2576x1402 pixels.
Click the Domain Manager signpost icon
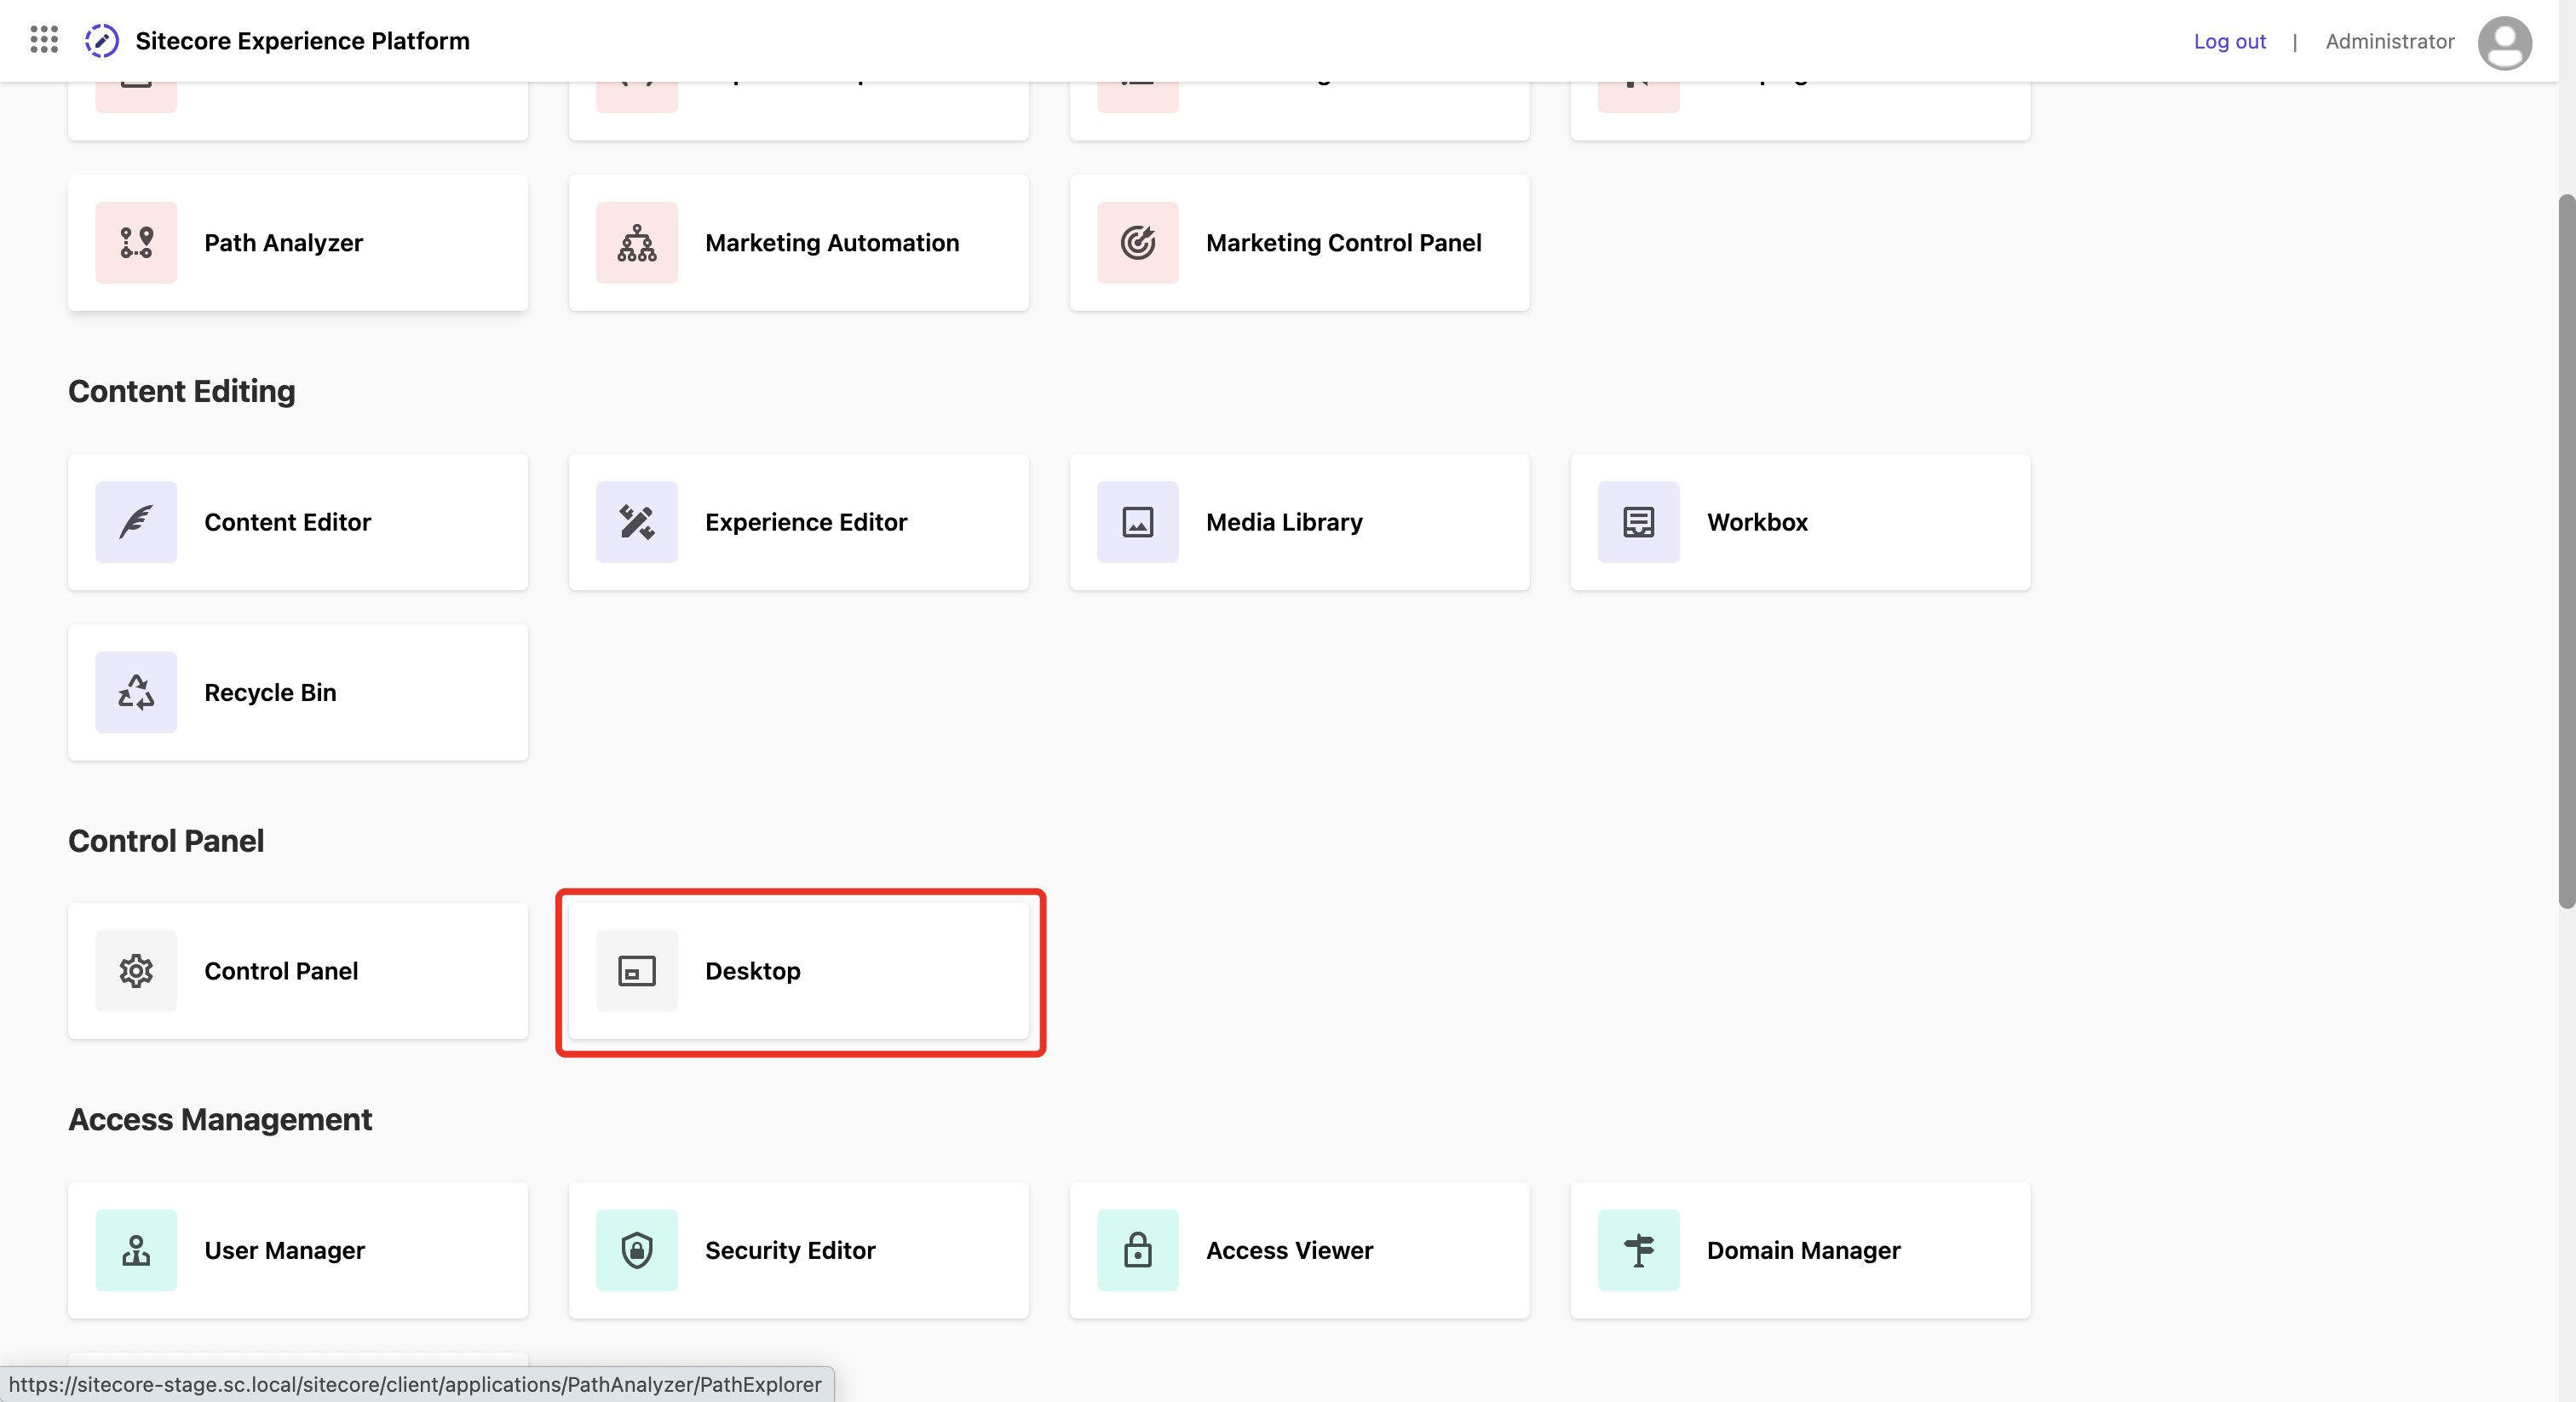pos(1639,1250)
